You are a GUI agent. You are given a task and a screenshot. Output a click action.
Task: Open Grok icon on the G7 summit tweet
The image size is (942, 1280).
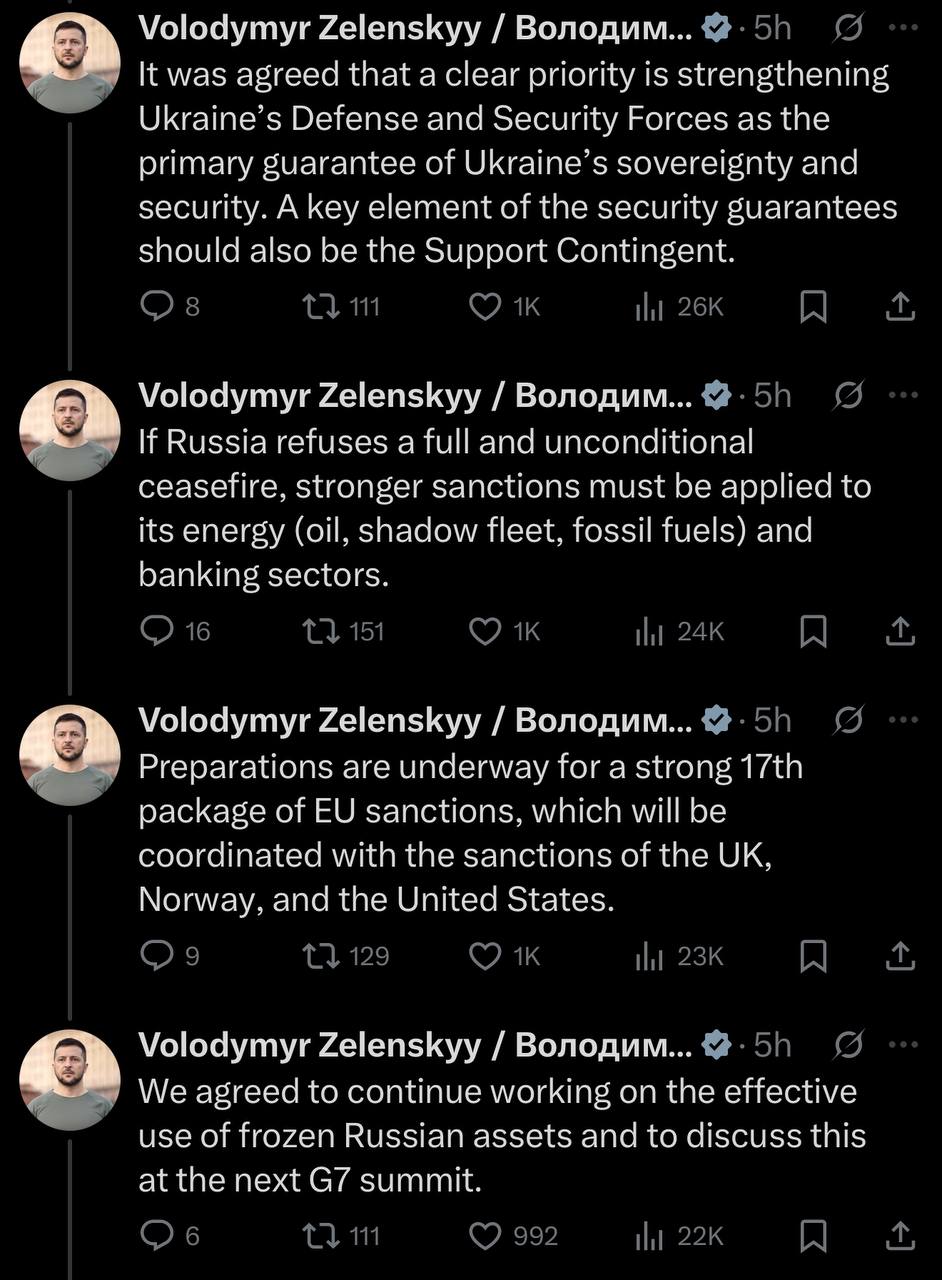tap(848, 1044)
